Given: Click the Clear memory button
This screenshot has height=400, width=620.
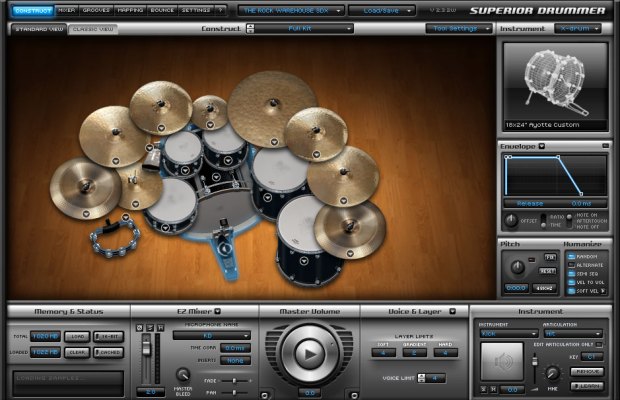Looking at the screenshot, I should pos(78,352).
